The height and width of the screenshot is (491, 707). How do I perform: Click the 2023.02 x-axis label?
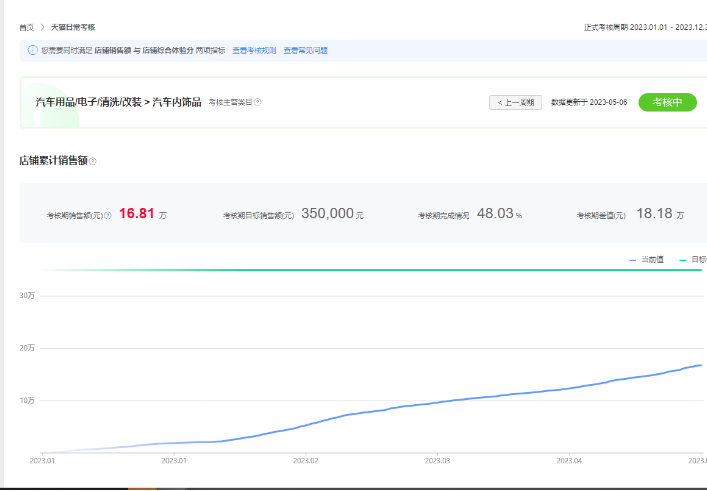point(306,461)
